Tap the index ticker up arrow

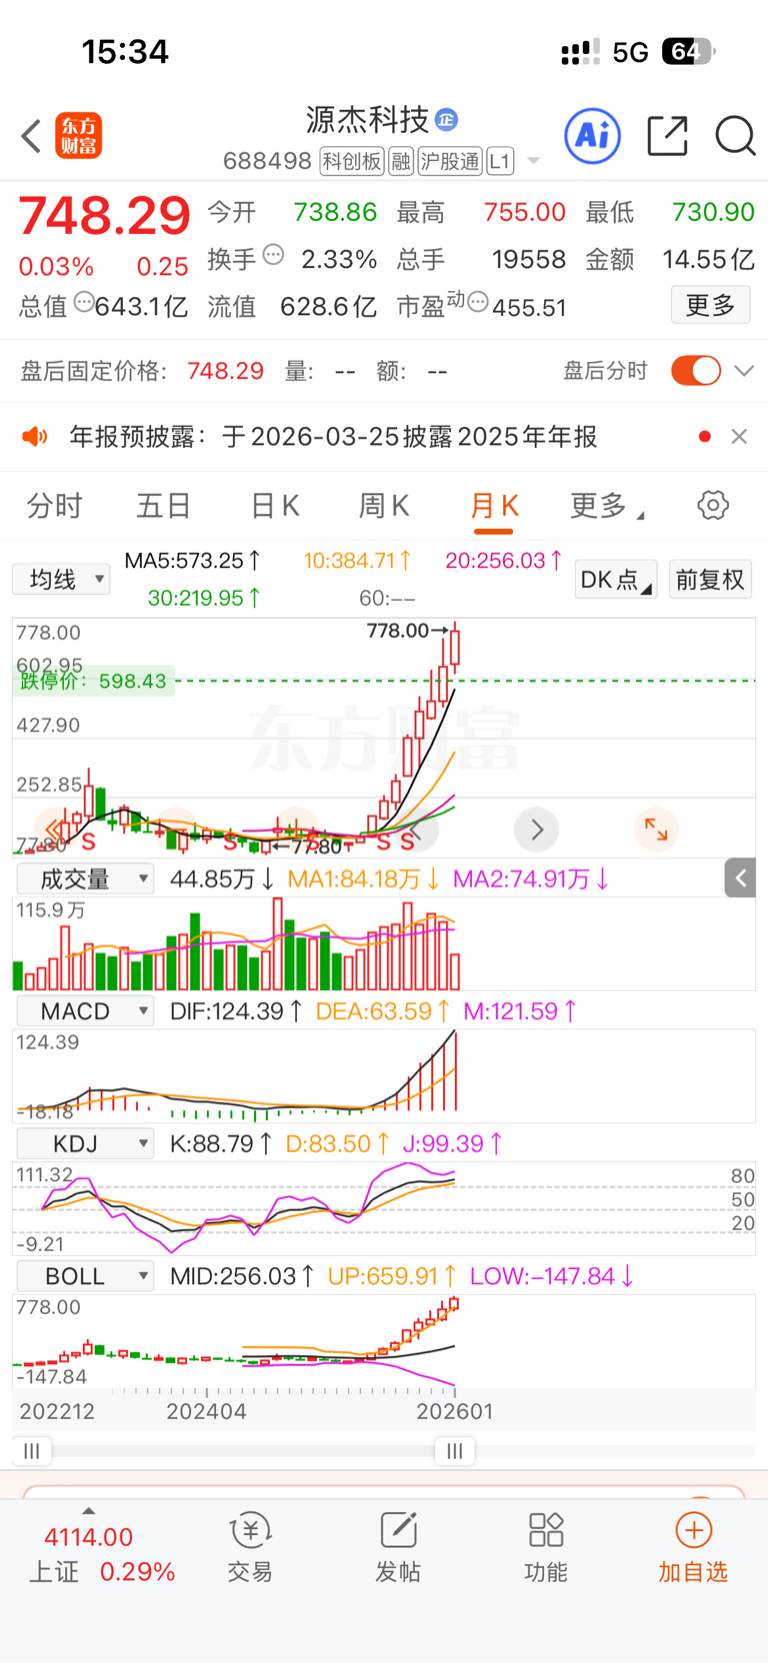88,1511
